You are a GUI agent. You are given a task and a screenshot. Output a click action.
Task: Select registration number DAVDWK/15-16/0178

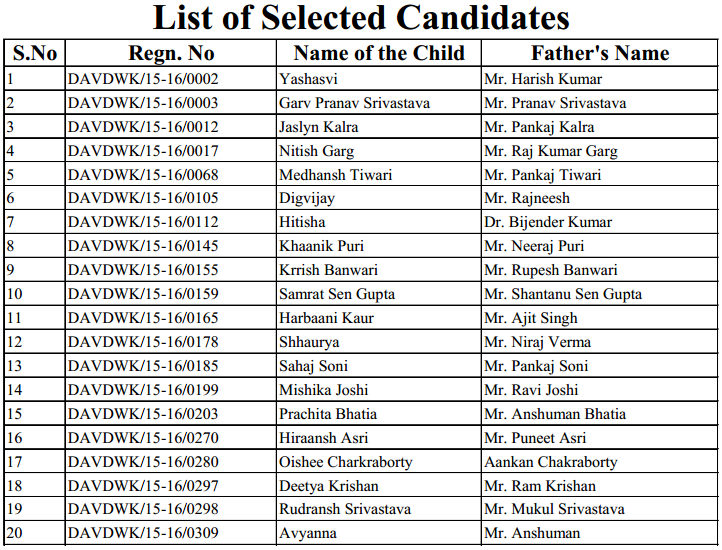coord(143,342)
